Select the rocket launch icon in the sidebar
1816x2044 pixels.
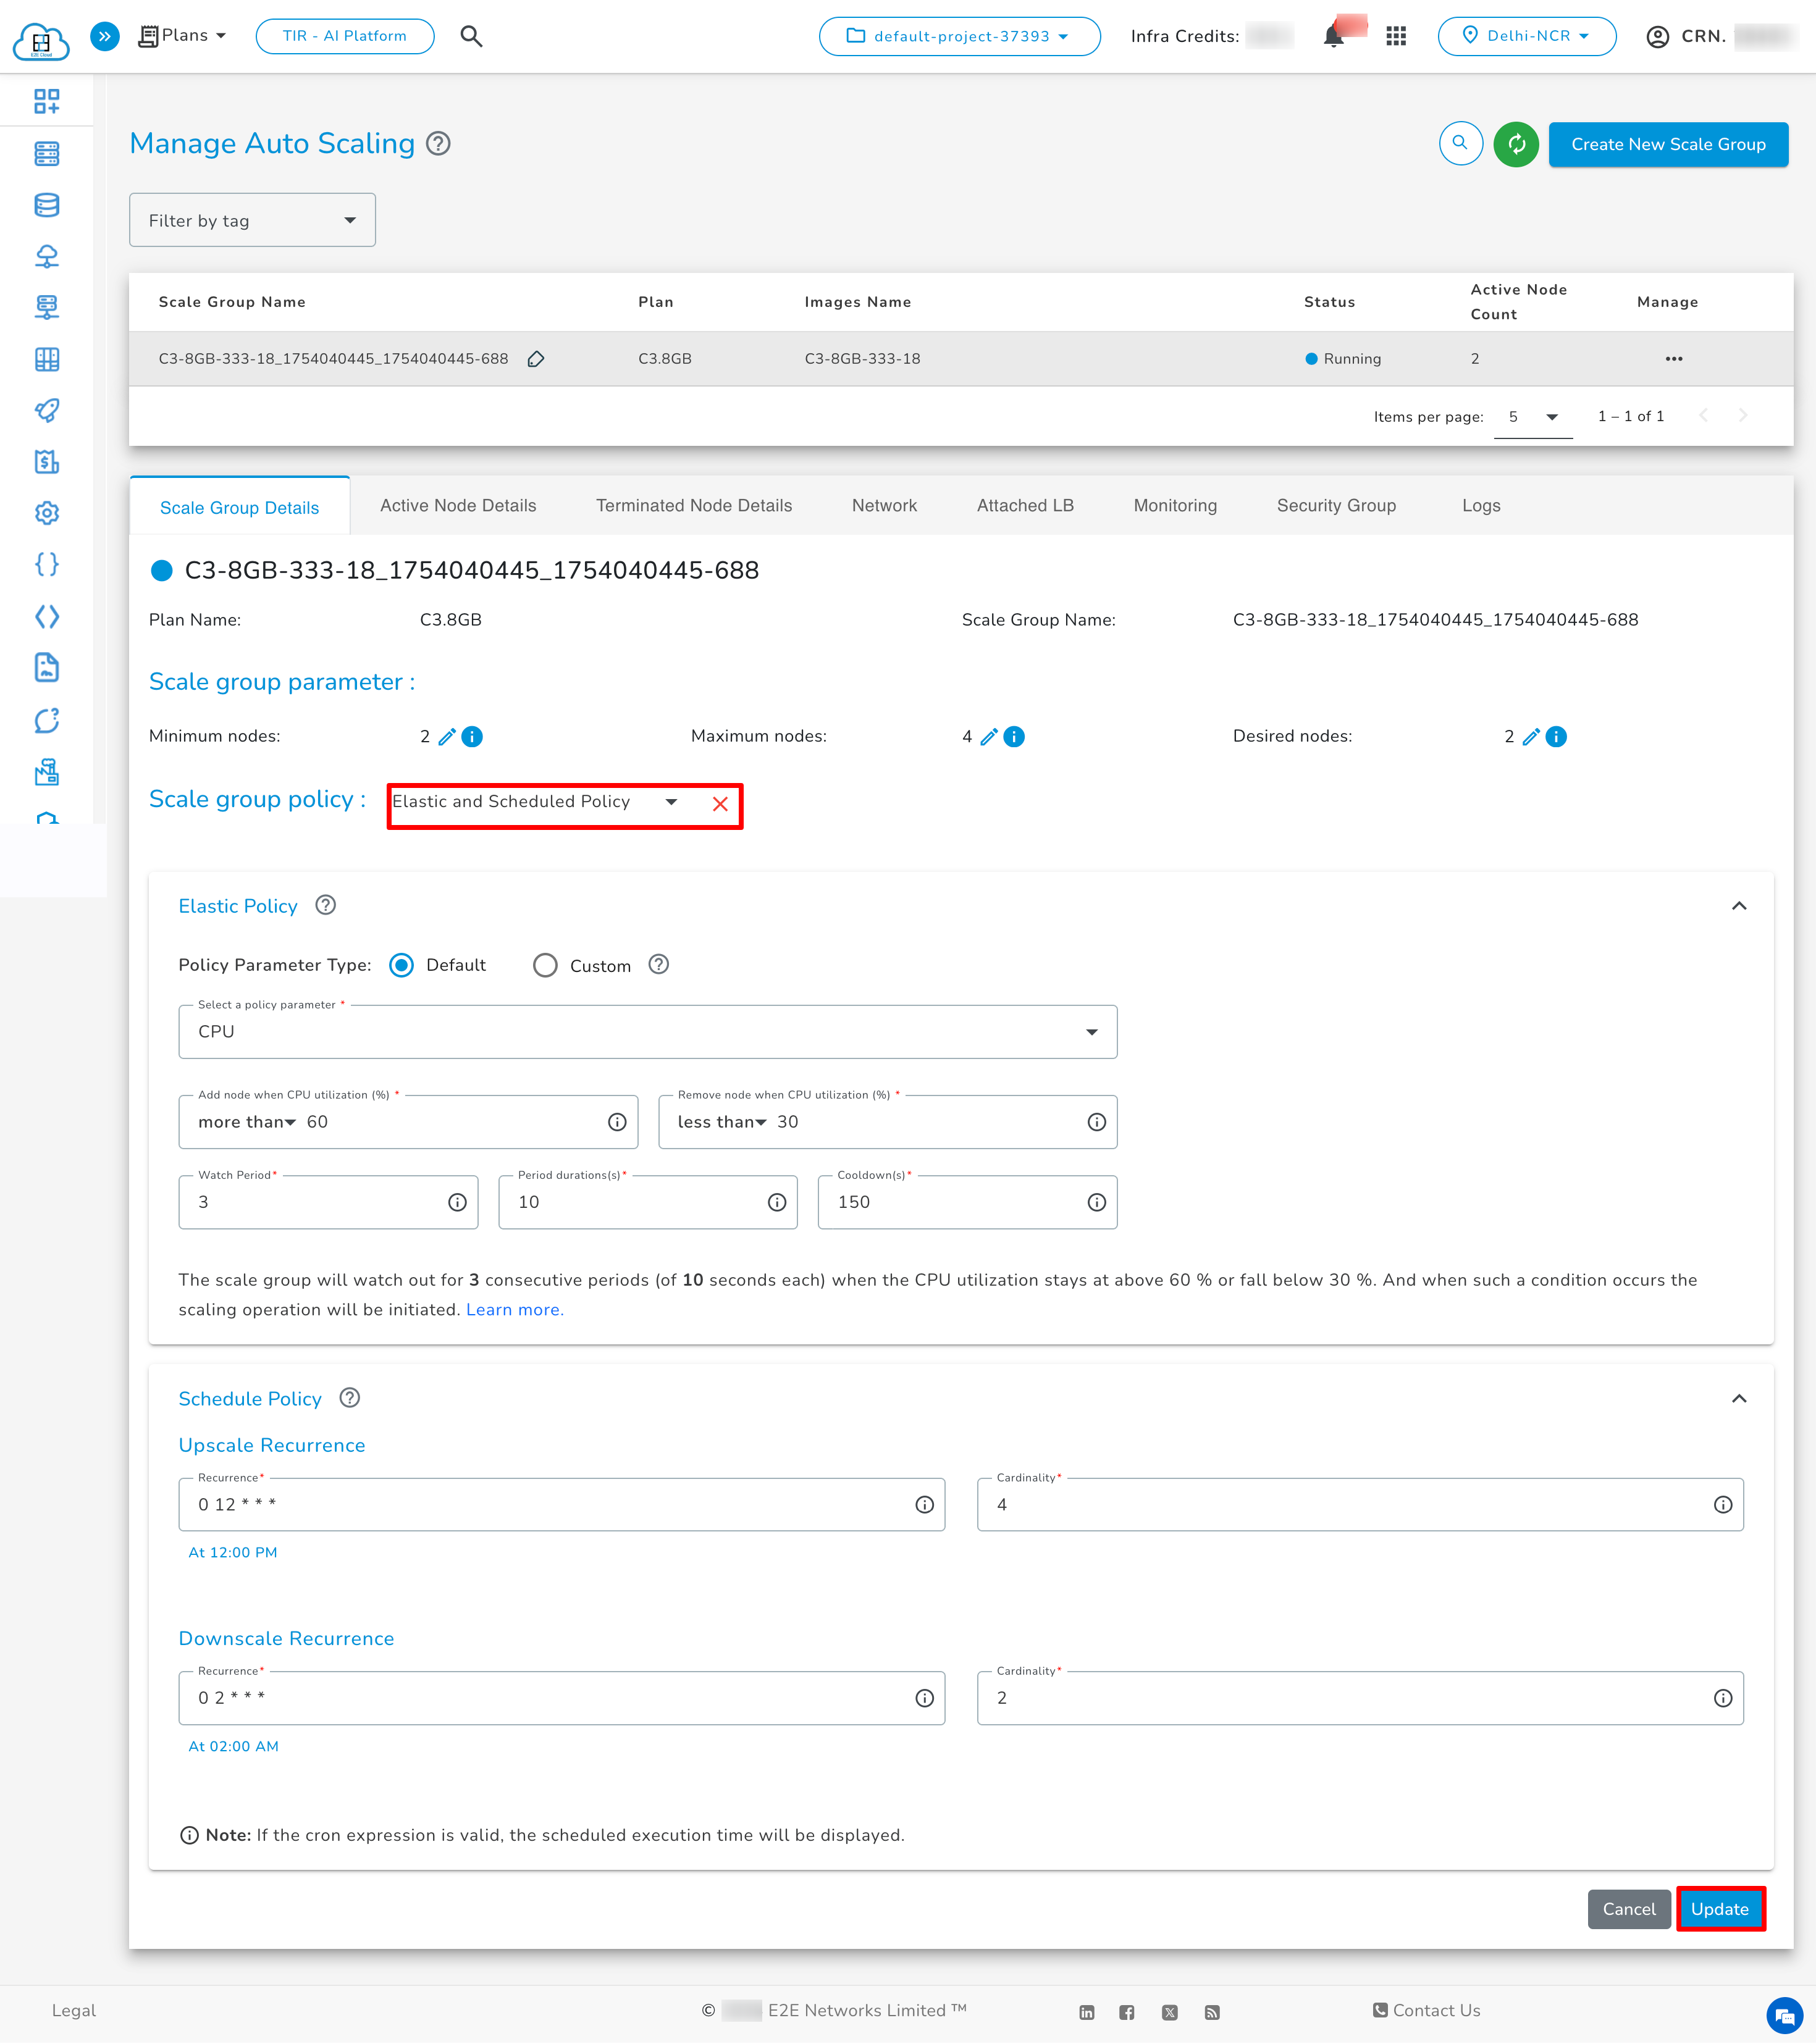click(46, 411)
